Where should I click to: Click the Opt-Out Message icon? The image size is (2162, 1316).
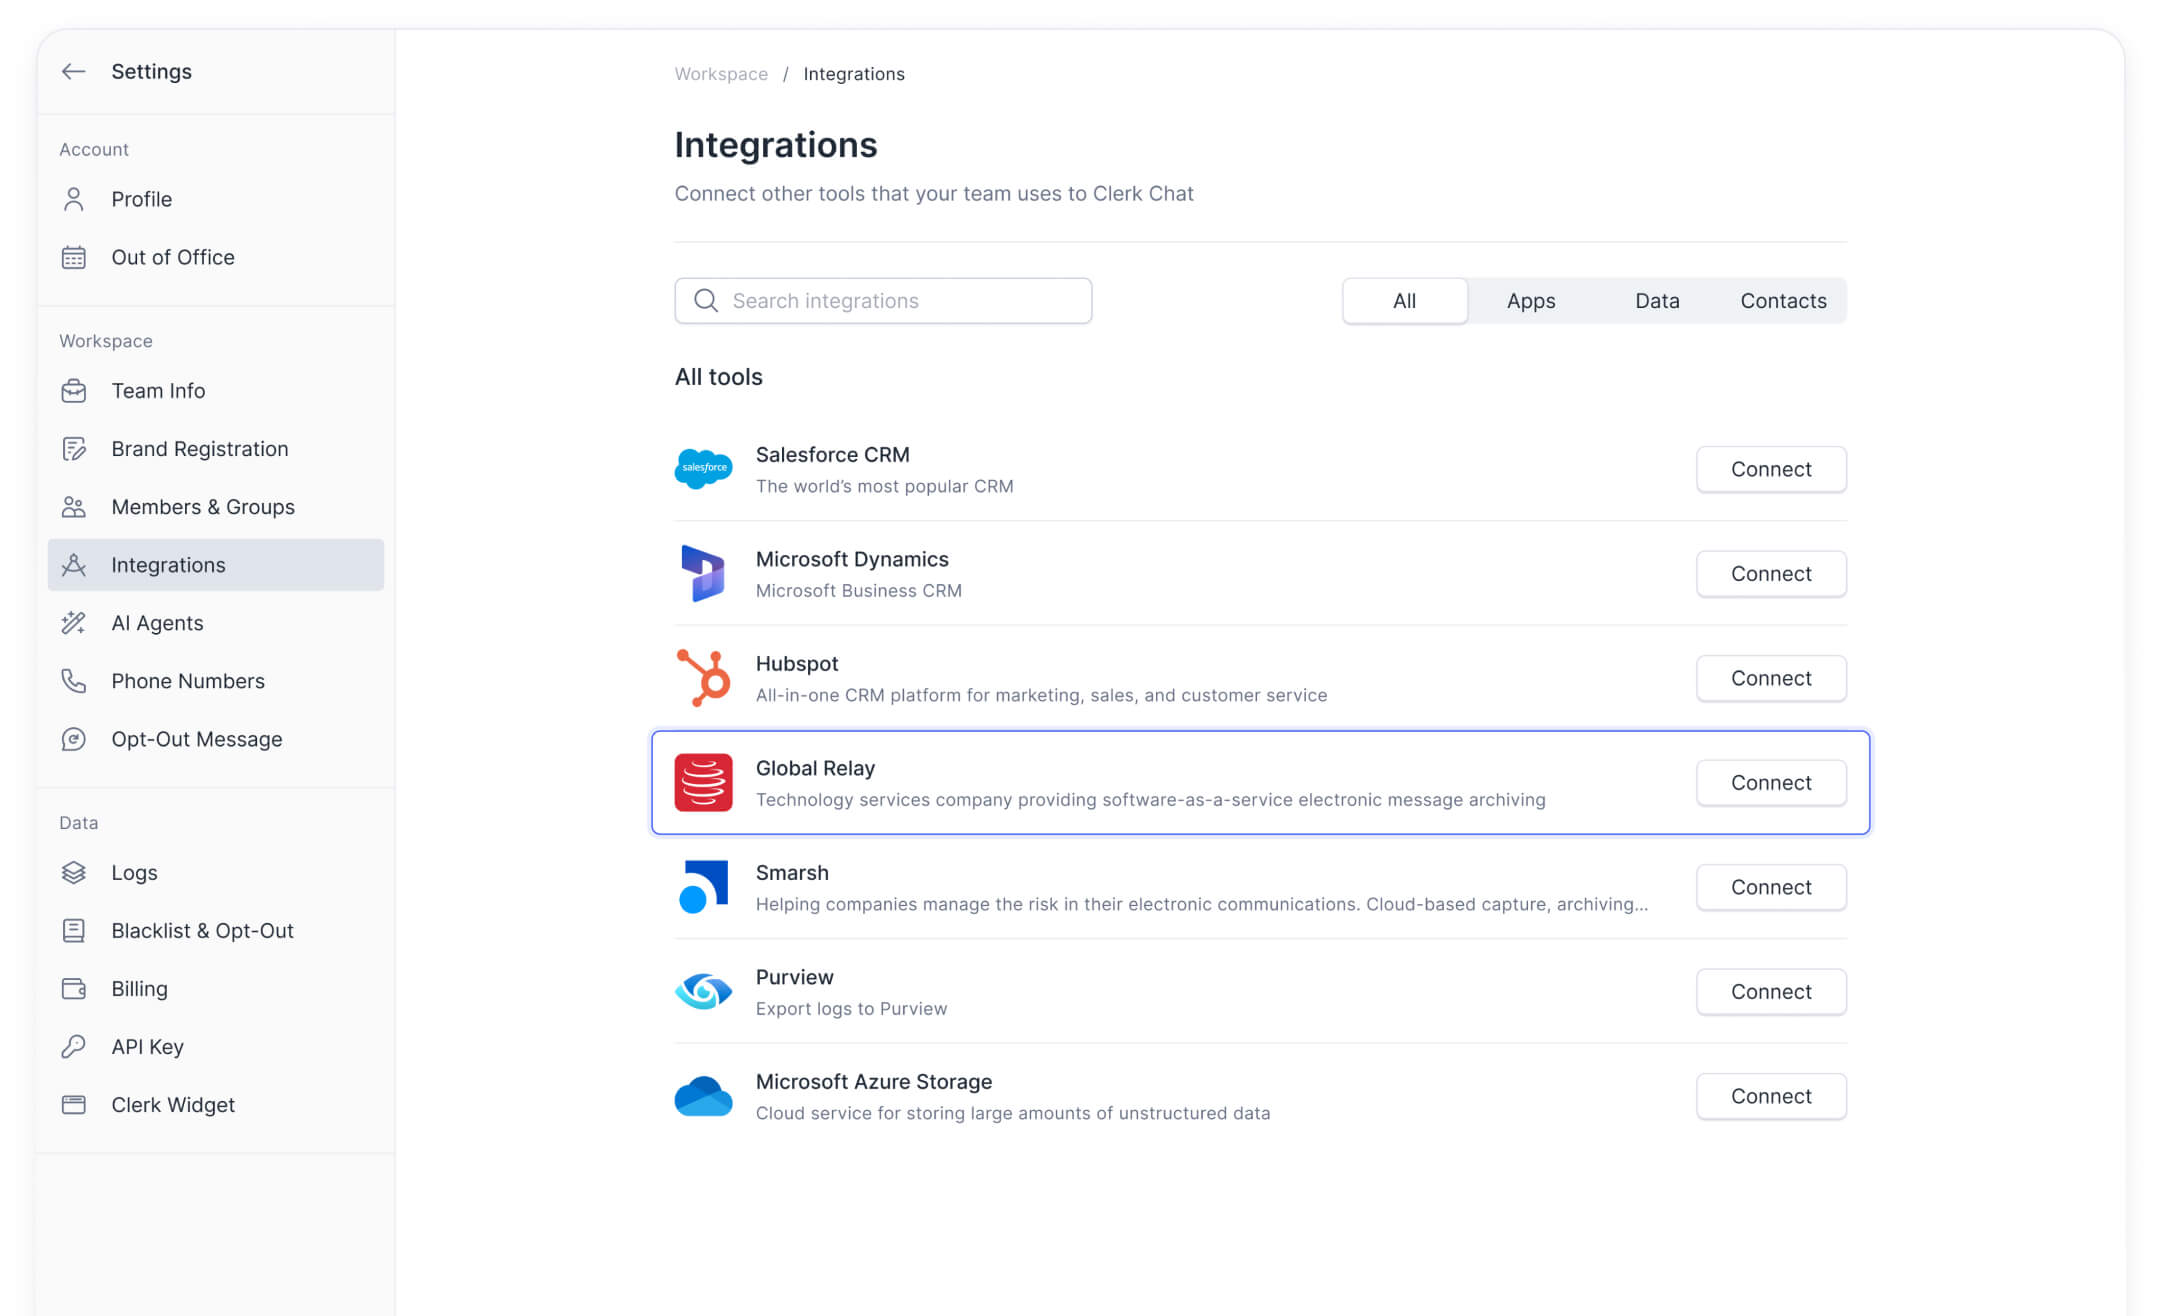pos(73,739)
